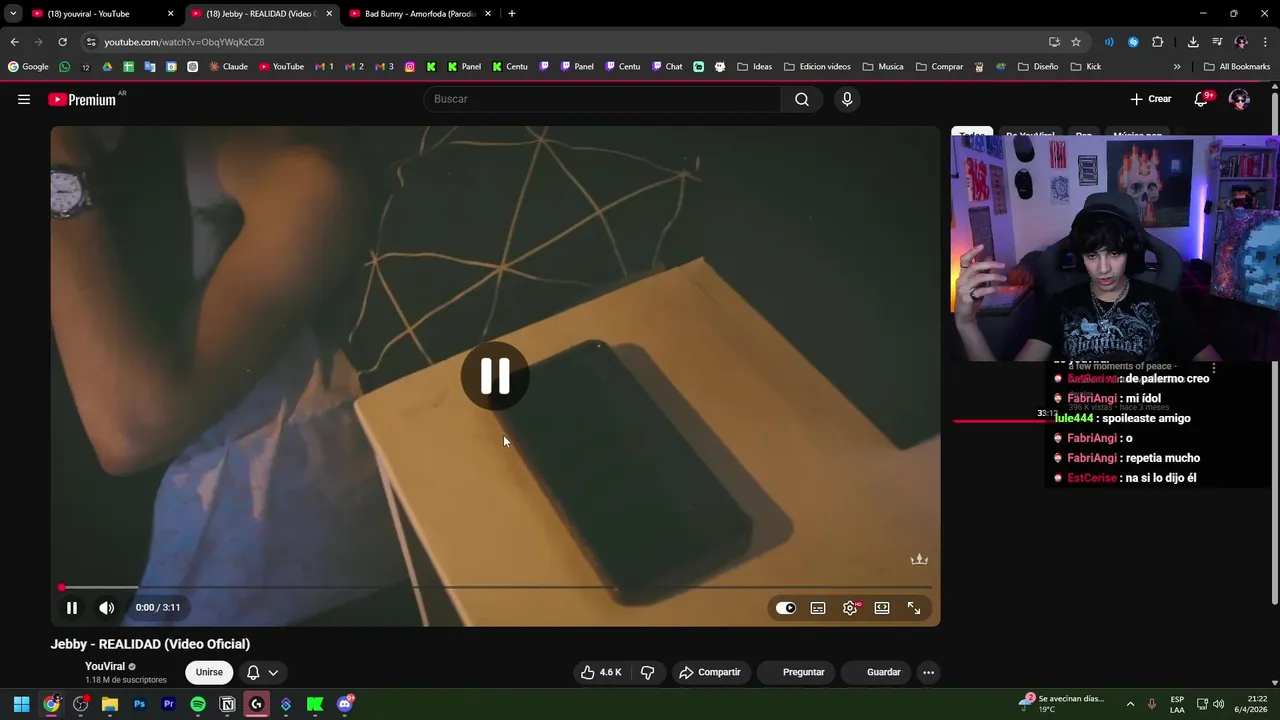Open the Comprar bookmarks folder
This screenshot has width=1280, height=720.
939,67
